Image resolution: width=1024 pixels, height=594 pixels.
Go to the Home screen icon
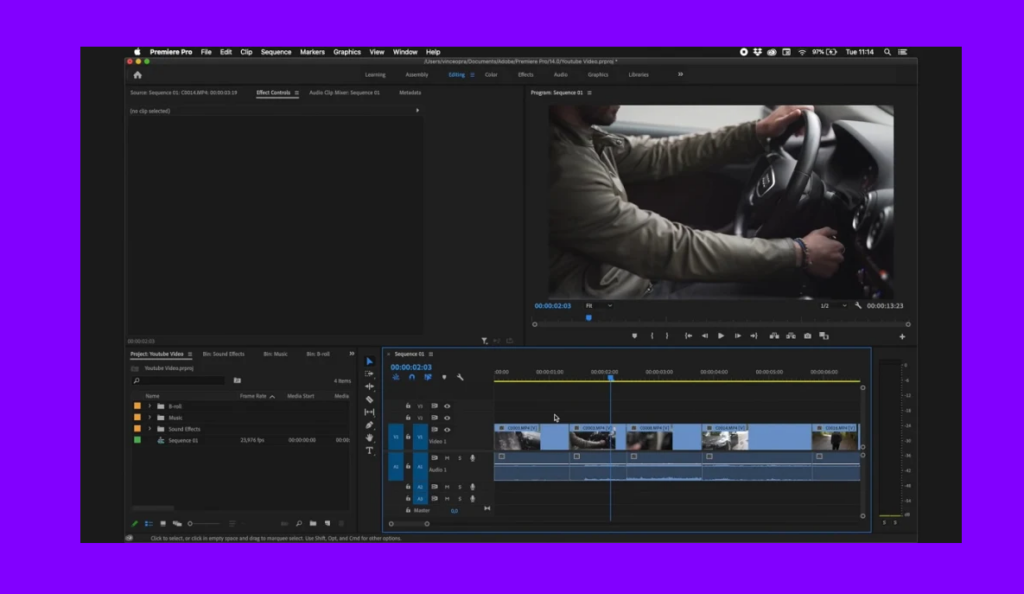point(137,75)
